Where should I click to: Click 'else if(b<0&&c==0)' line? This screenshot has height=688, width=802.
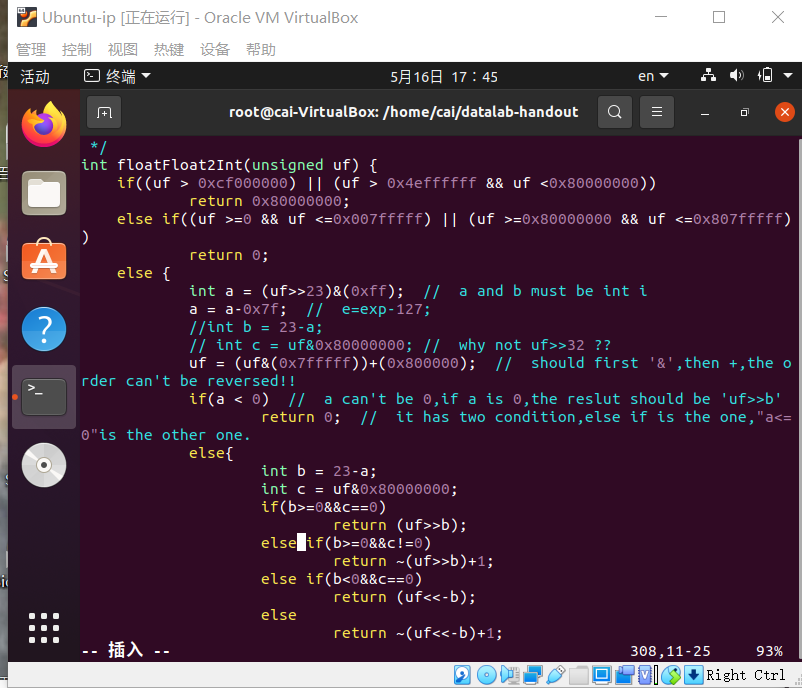click(341, 579)
